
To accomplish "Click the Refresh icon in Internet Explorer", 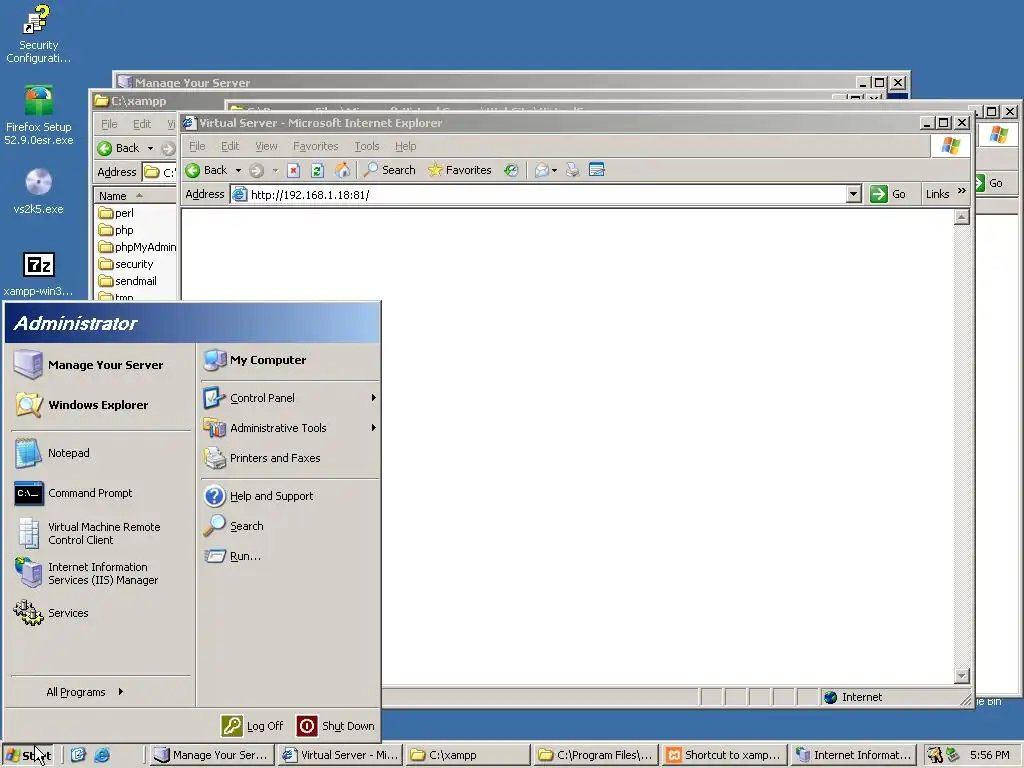I will pyautogui.click(x=317, y=170).
